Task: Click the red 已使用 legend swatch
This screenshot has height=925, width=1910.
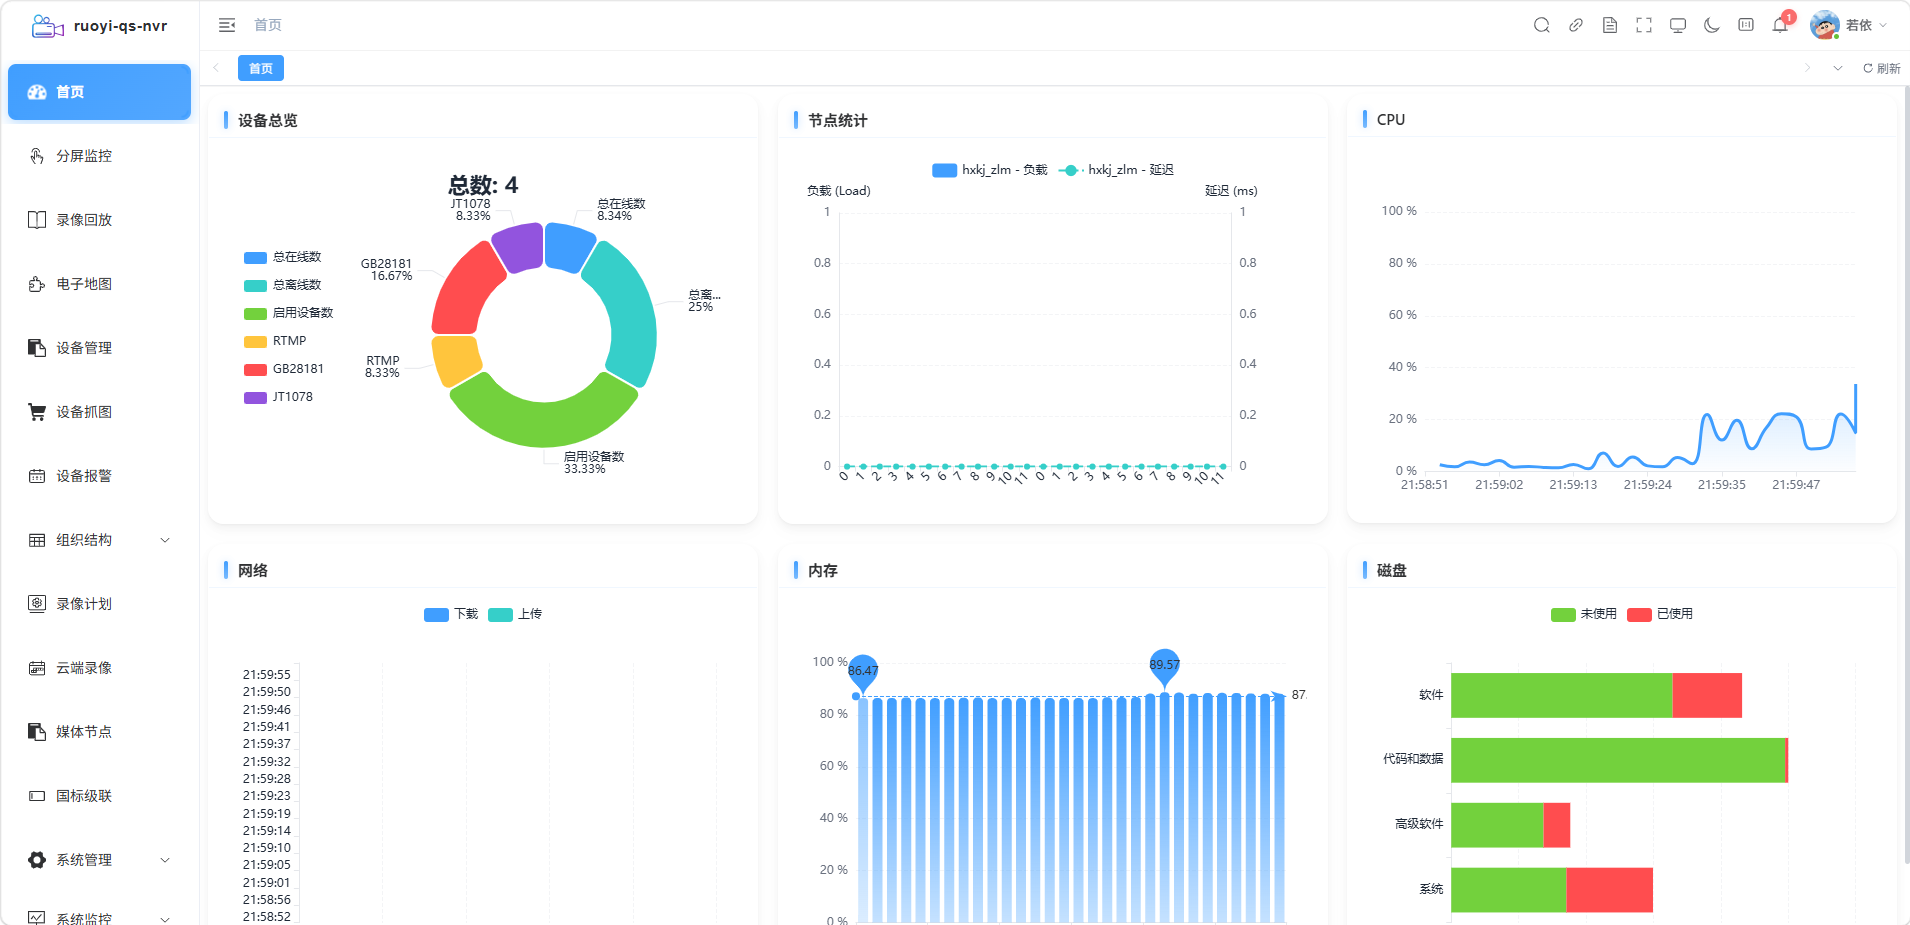Action: [x=1639, y=614]
